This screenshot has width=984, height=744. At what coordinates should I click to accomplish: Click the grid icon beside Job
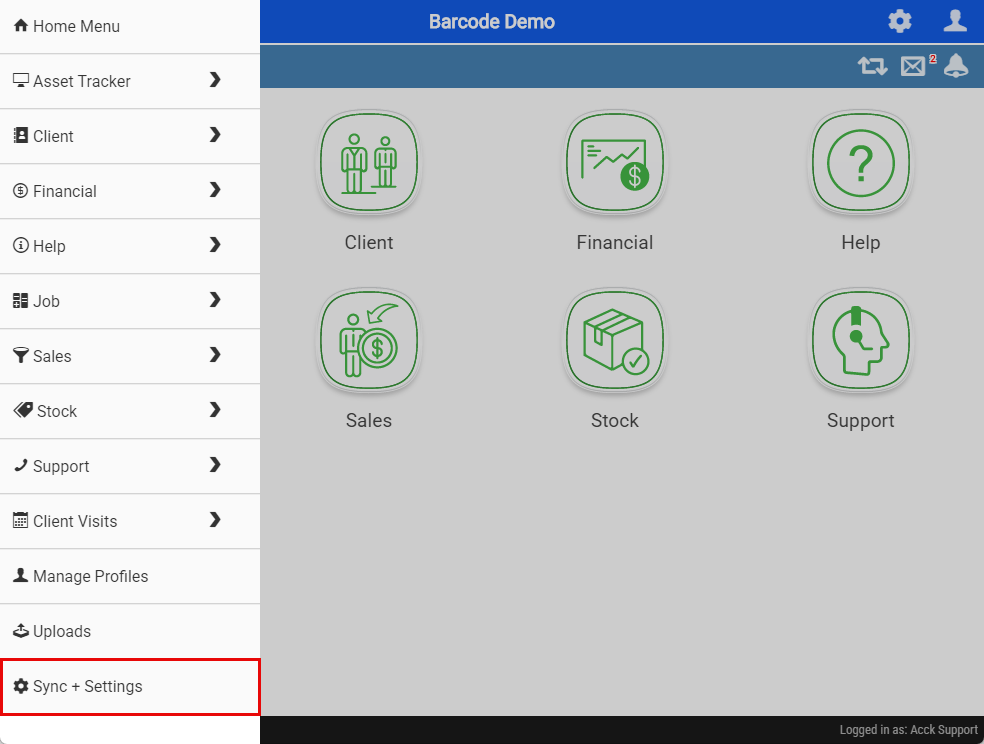pyautogui.click(x=21, y=300)
